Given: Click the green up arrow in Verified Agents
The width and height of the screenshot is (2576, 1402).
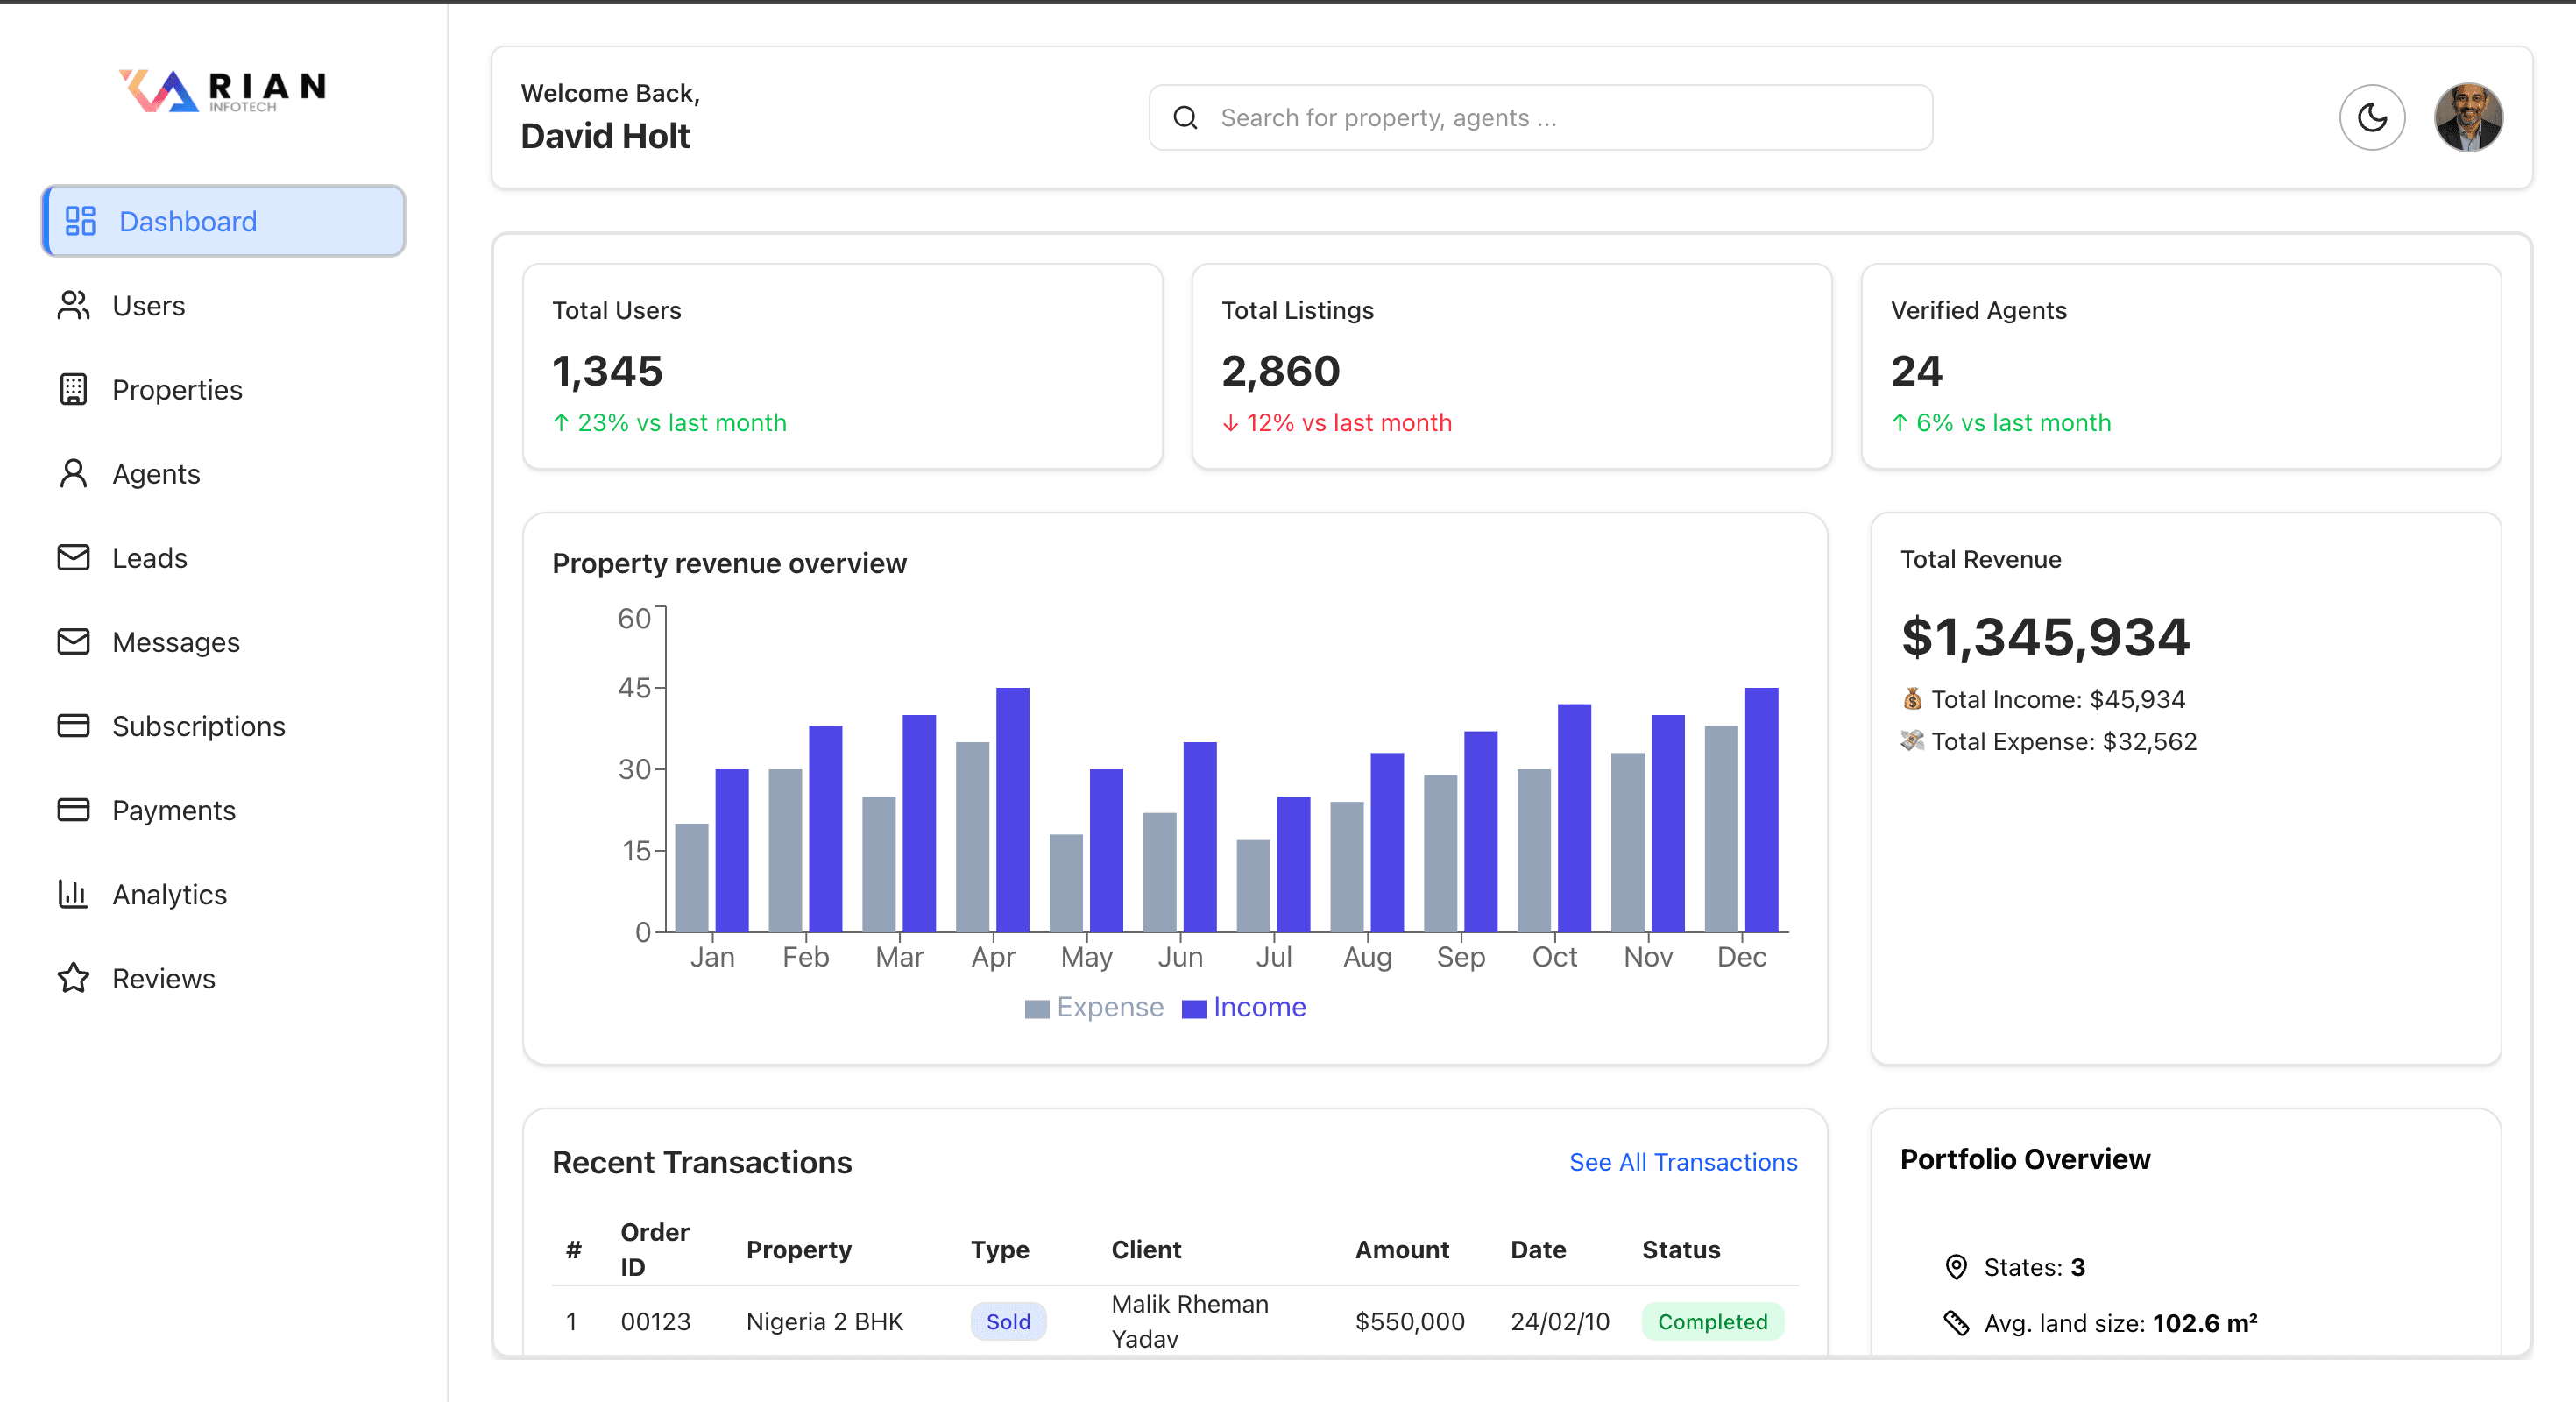Looking at the screenshot, I should click(x=1900, y=423).
